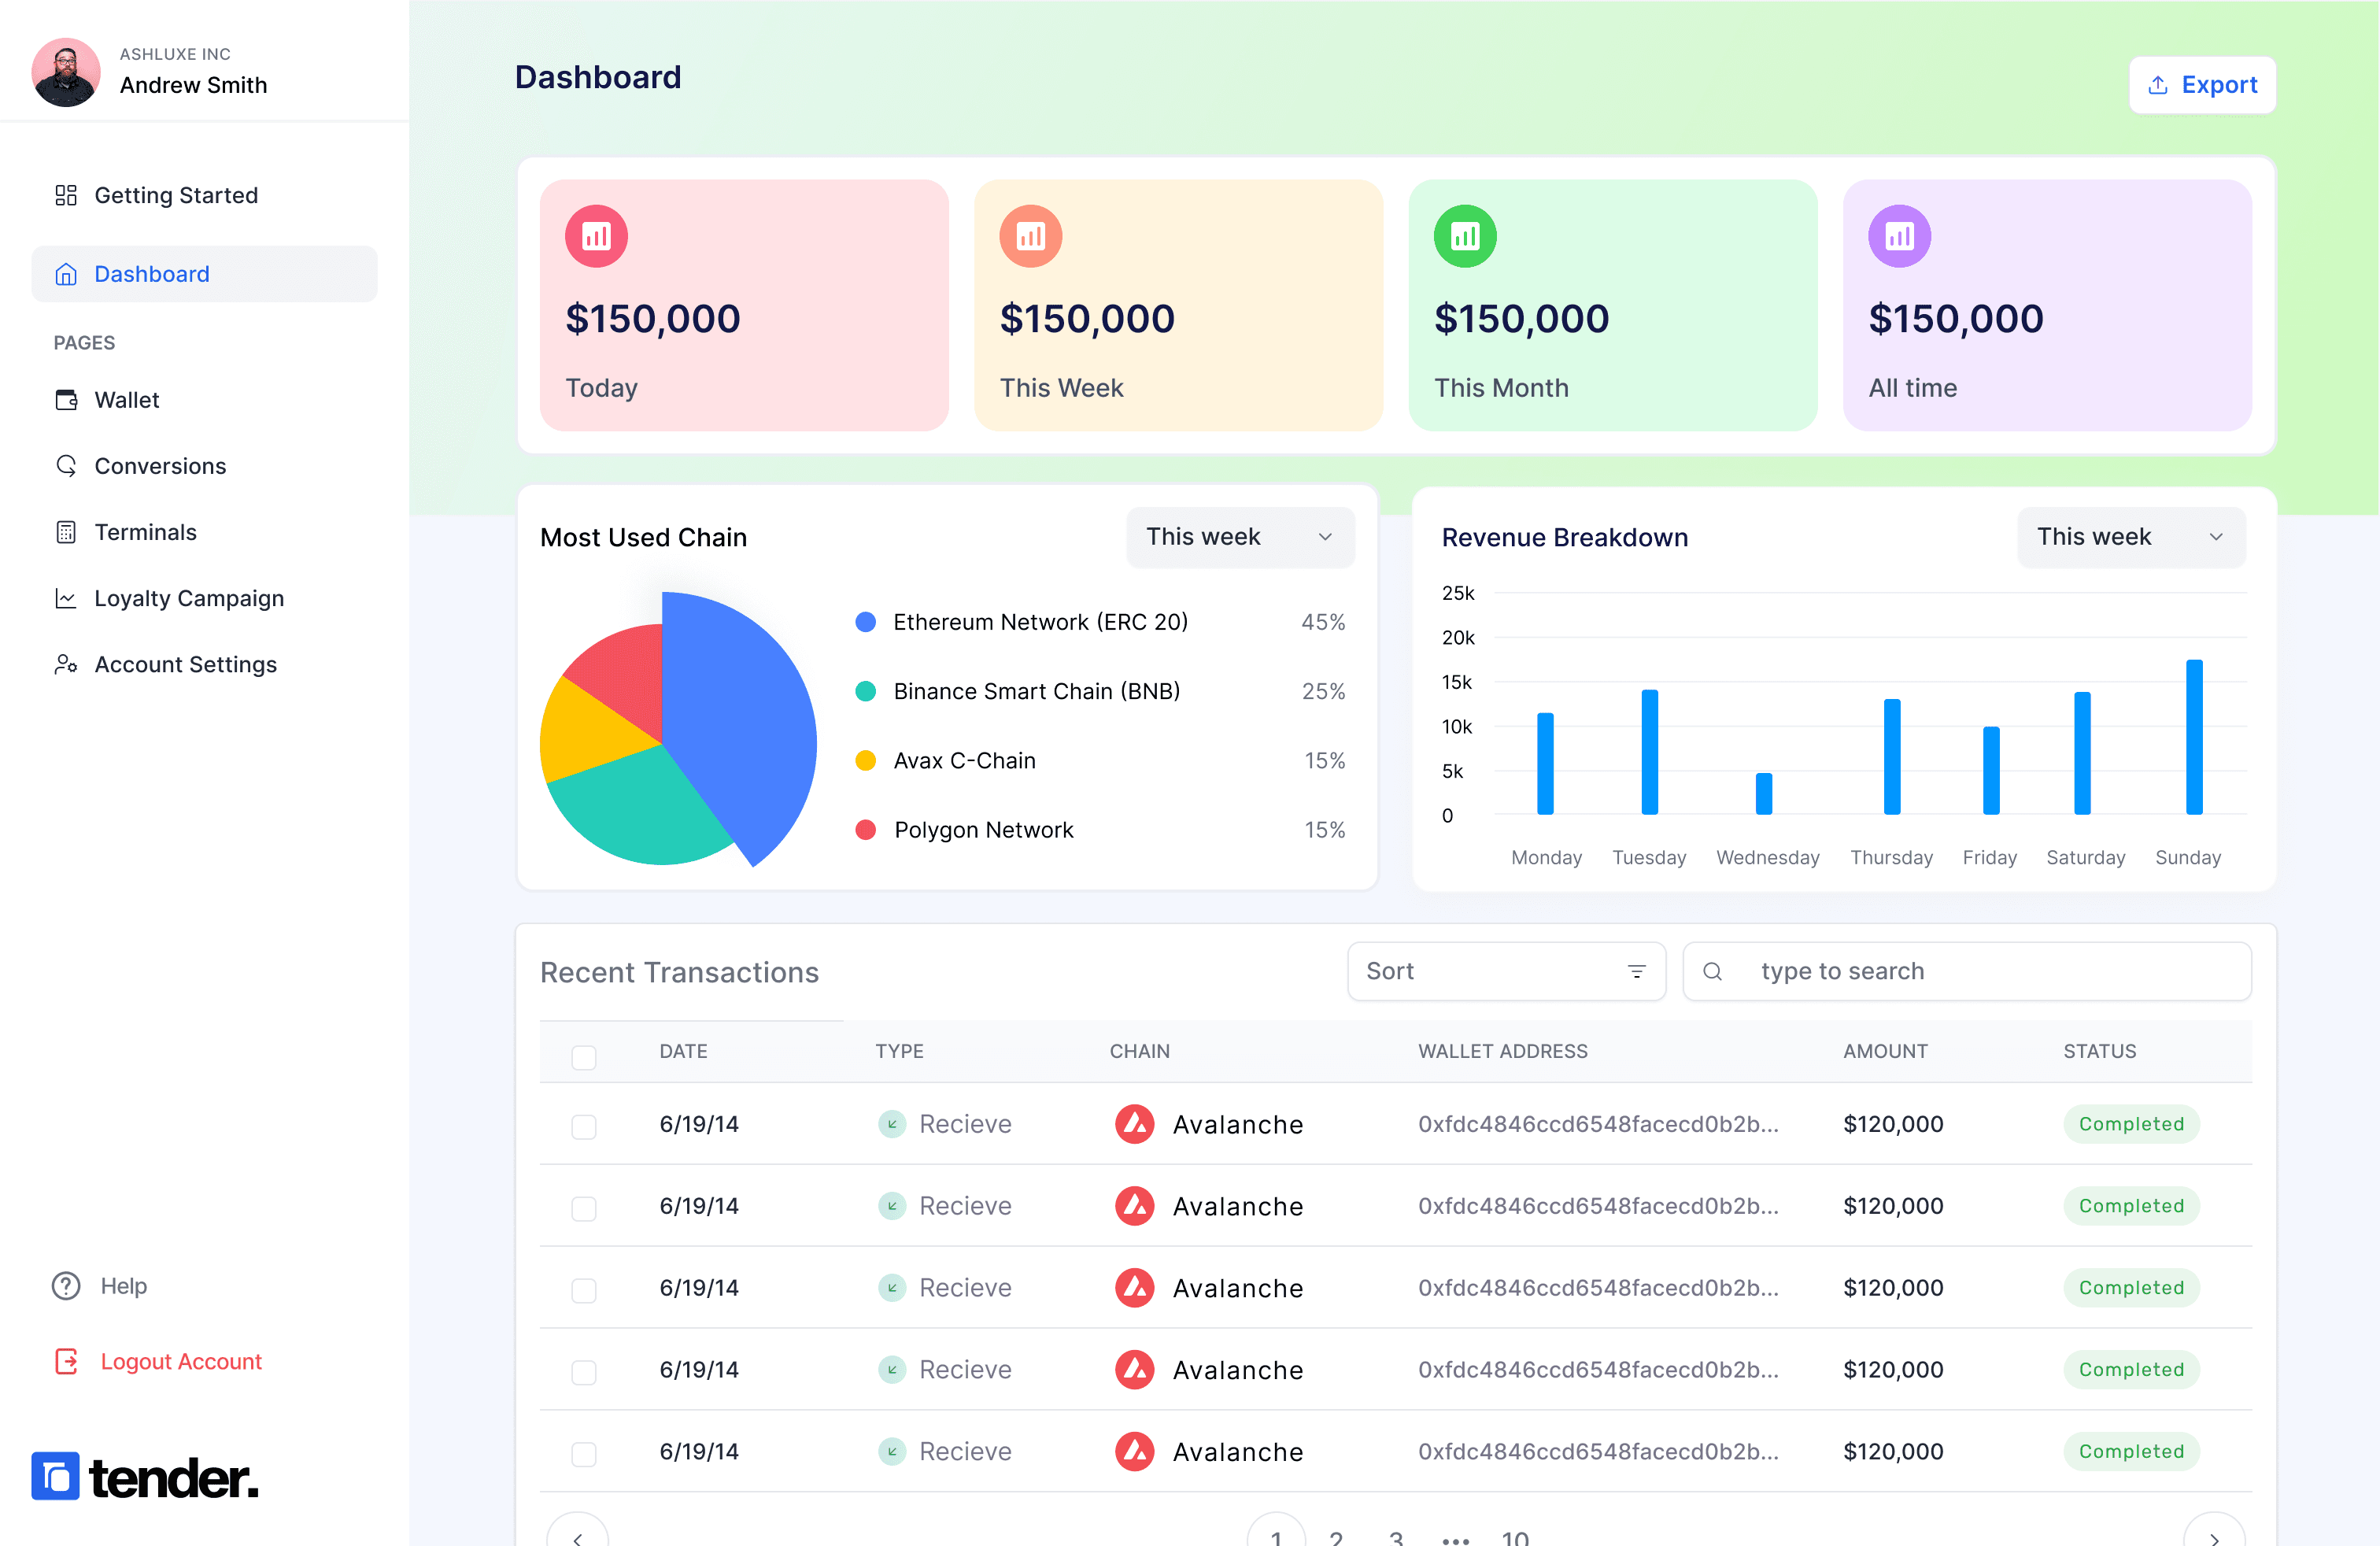Click the Recent Transactions tab heading

coord(679,972)
